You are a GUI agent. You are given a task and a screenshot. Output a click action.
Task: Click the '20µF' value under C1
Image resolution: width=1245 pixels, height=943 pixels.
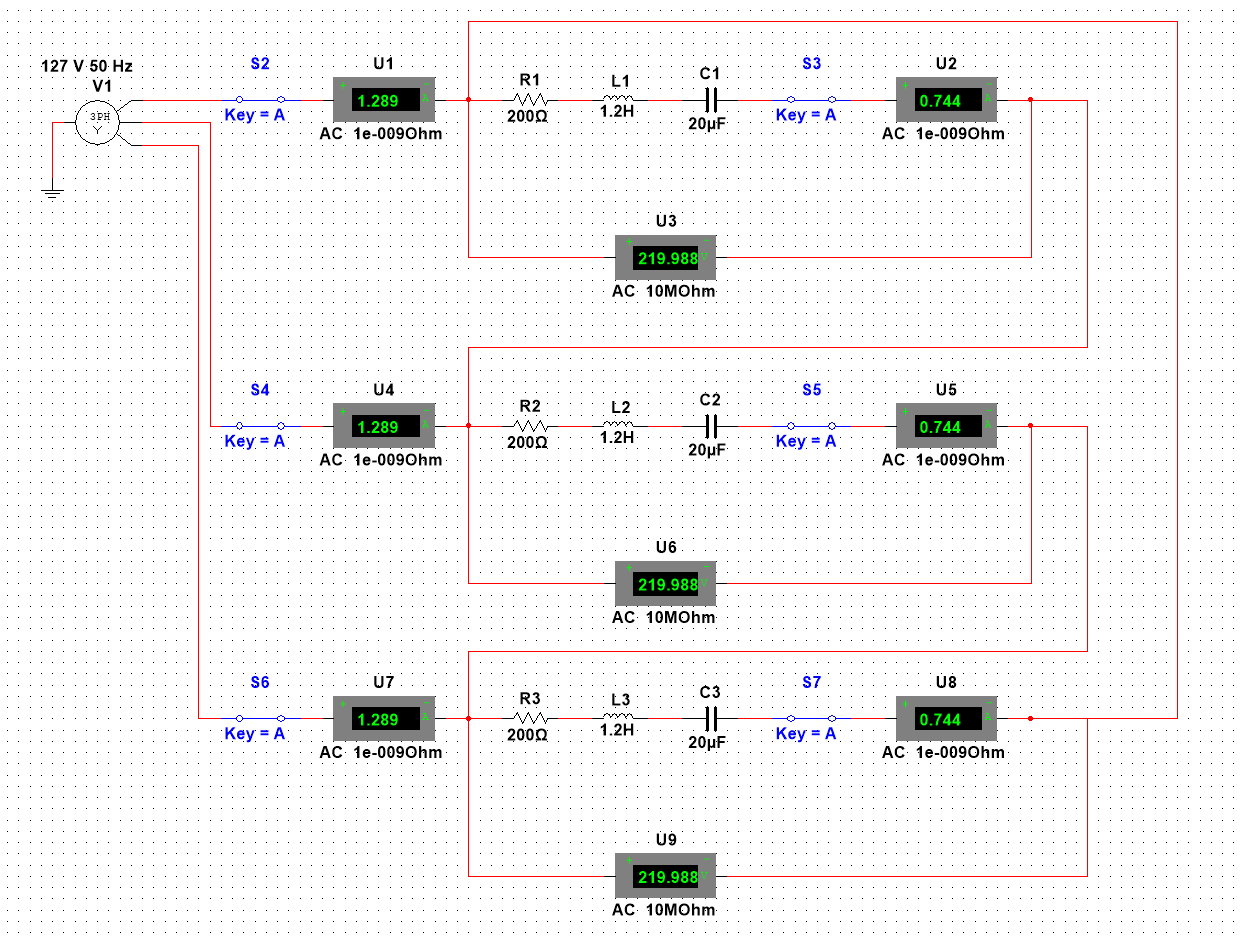pyautogui.click(x=708, y=124)
